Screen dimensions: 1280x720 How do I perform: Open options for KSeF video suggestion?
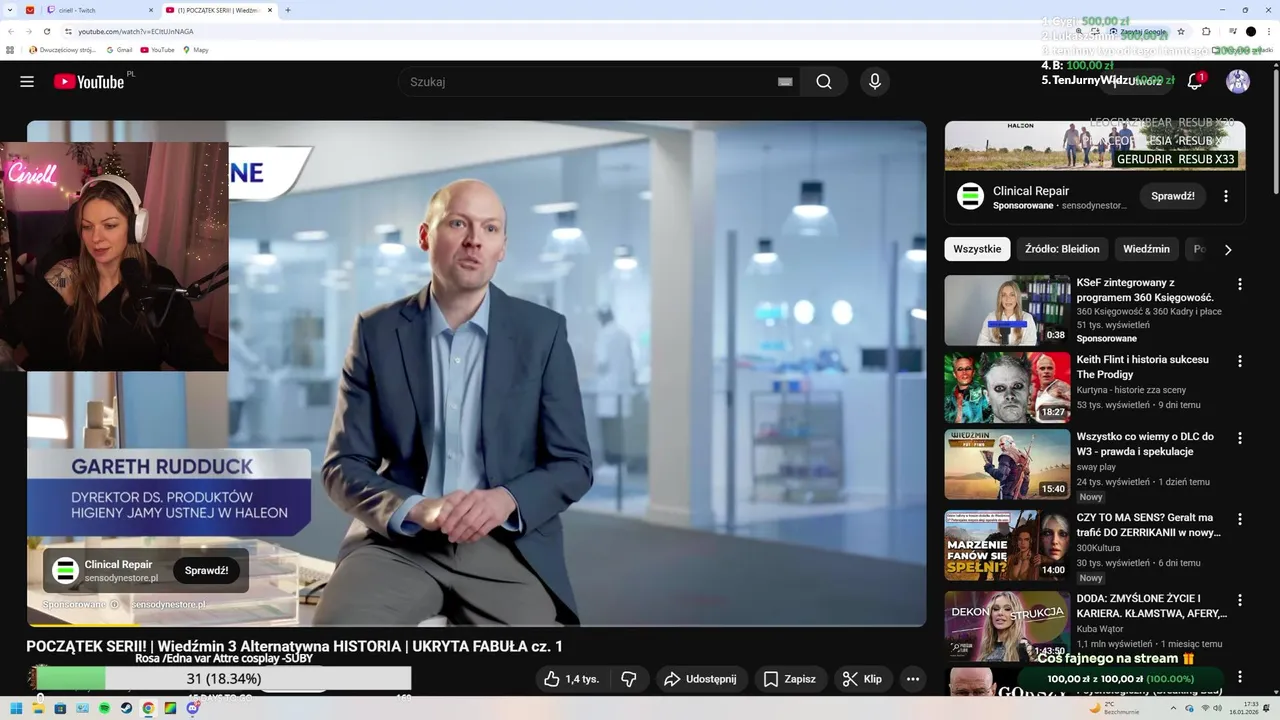(1240, 284)
